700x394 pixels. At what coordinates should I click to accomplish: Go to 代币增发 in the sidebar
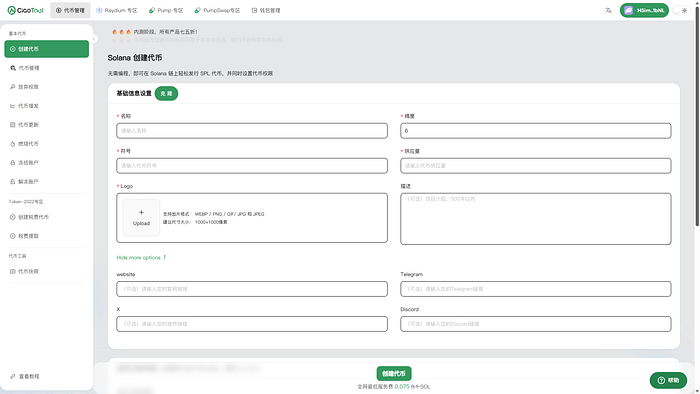(x=46, y=106)
